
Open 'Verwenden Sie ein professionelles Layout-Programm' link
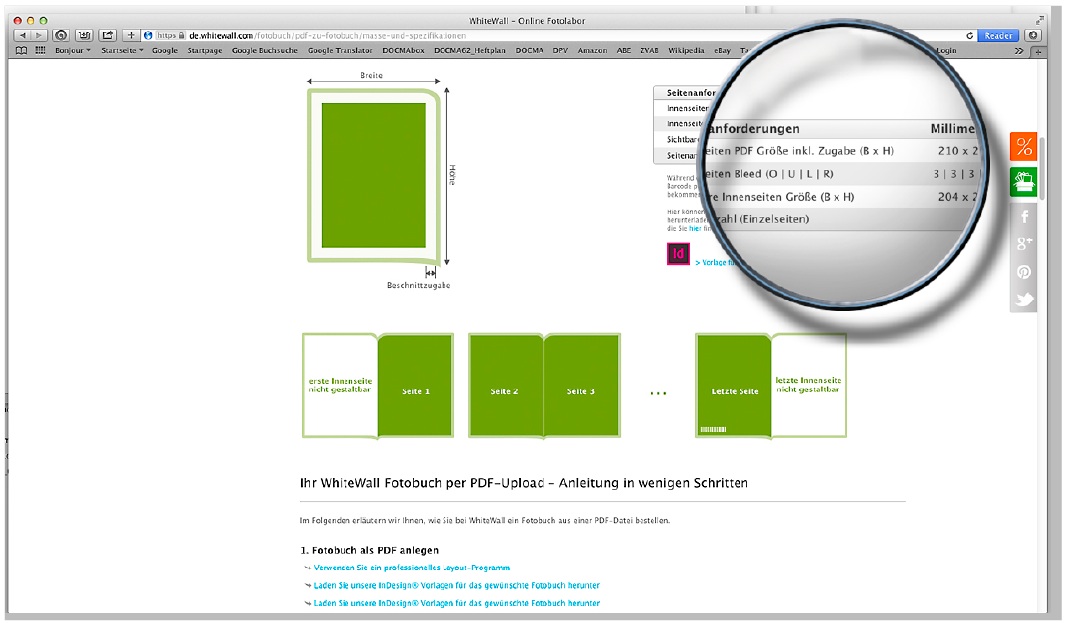(412, 567)
